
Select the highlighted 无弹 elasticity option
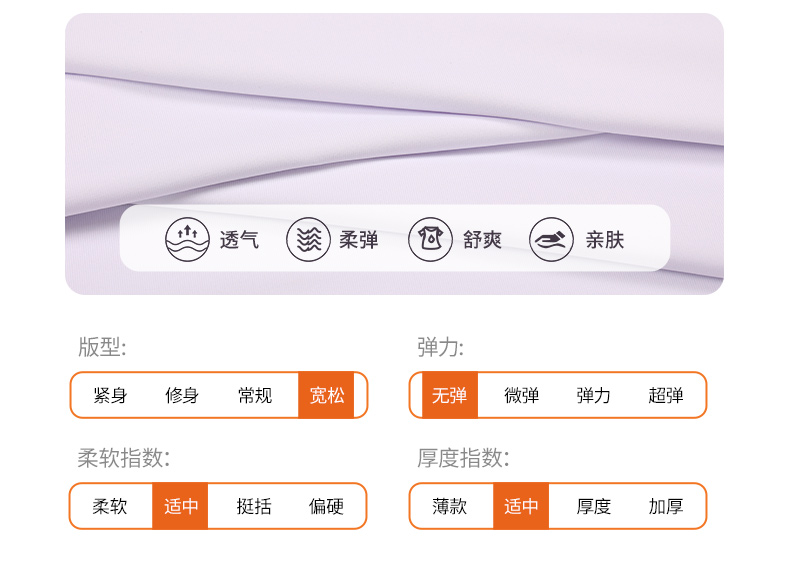450,395
